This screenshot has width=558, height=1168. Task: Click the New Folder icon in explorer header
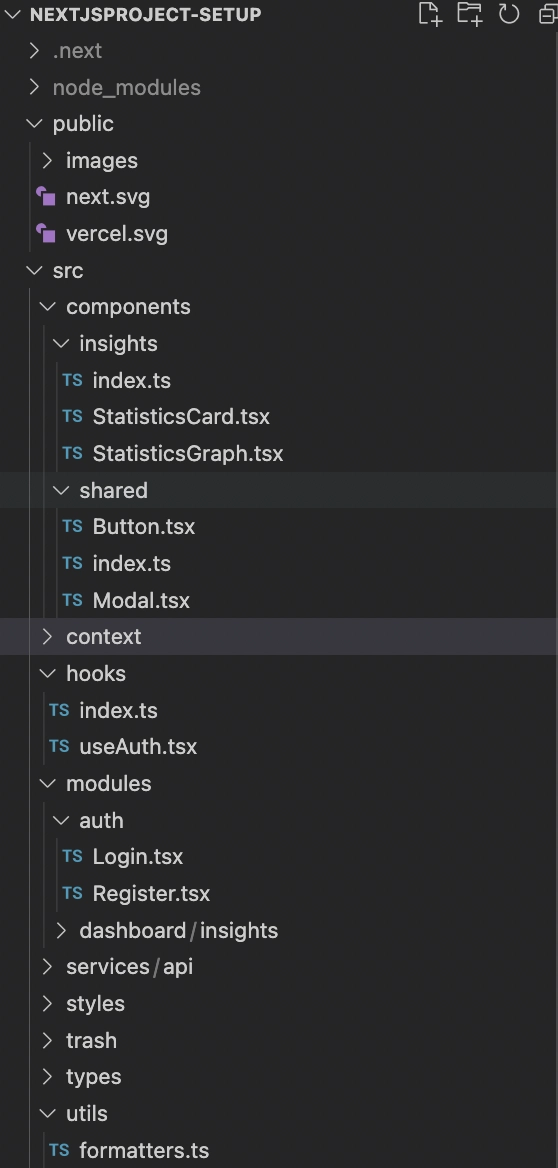469,14
